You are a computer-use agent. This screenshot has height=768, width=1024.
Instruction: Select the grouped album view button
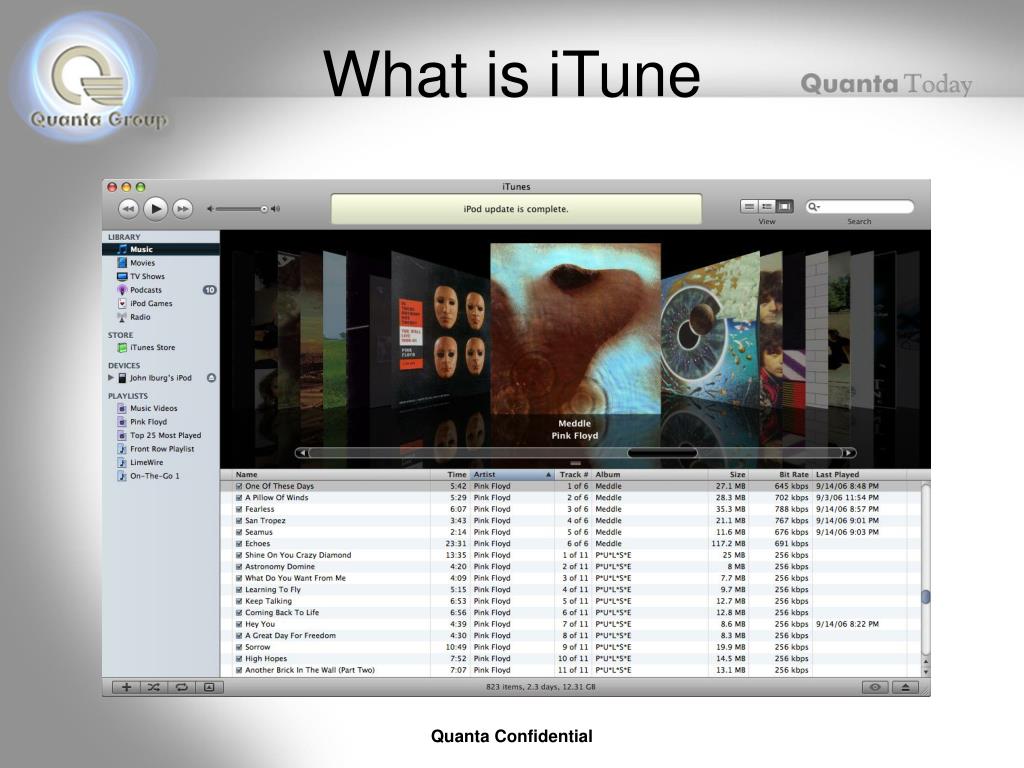(x=767, y=206)
